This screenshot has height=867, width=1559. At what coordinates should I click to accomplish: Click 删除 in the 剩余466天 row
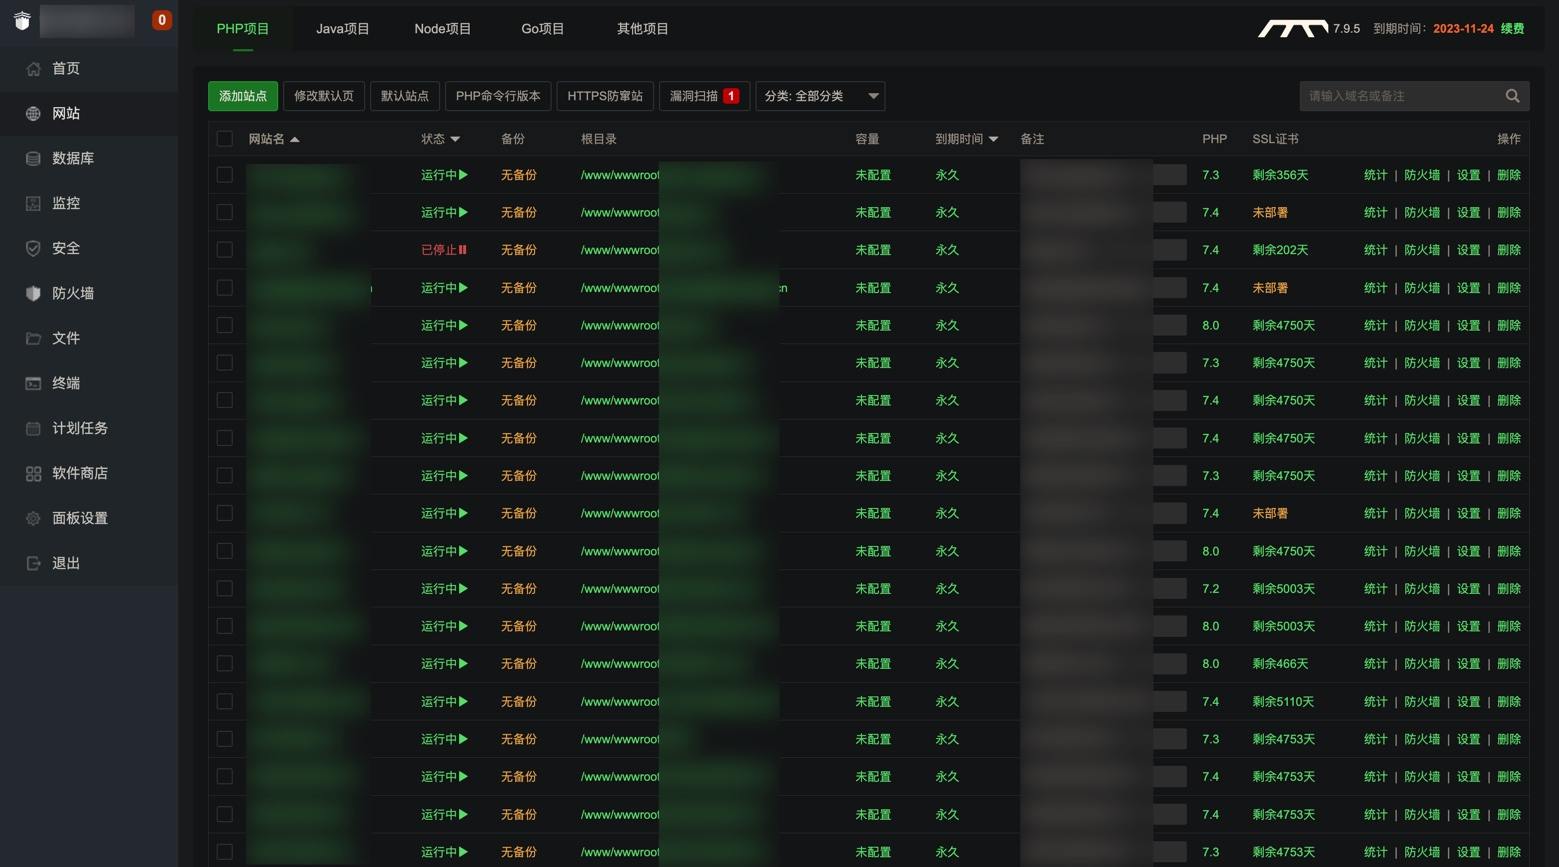[1509, 664]
